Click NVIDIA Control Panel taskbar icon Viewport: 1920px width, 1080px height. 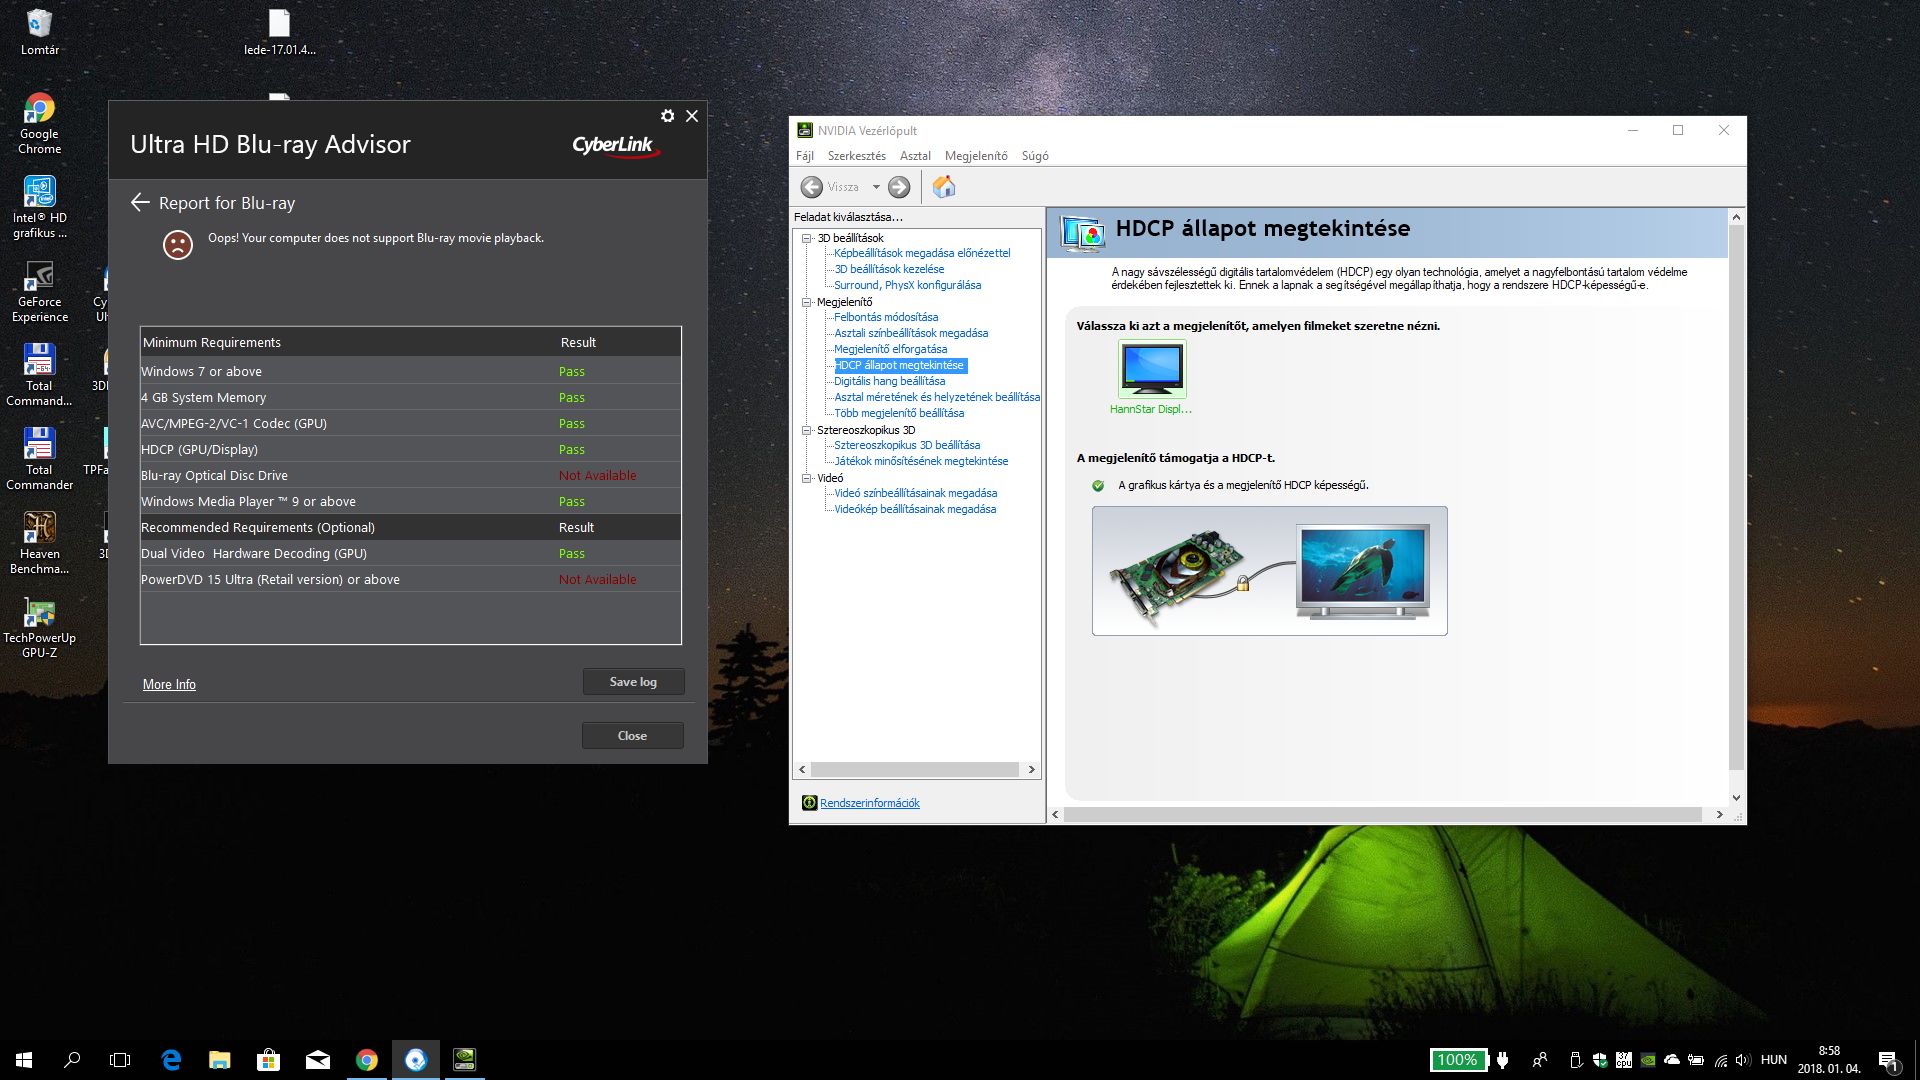465,1060
